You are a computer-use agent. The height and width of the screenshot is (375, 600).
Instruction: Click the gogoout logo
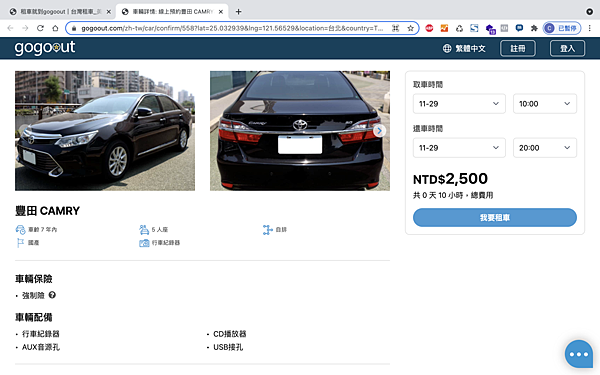coord(45,48)
